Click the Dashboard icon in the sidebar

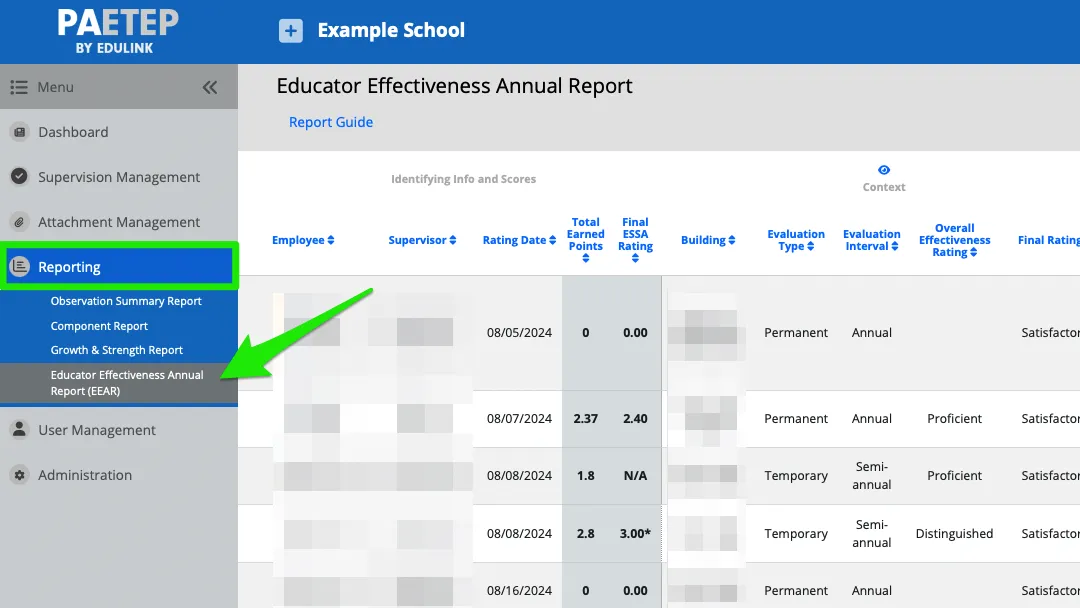[21, 132]
